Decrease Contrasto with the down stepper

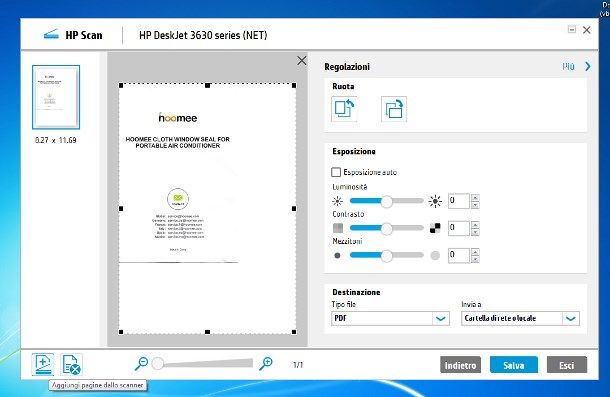click(x=475, y=232)
